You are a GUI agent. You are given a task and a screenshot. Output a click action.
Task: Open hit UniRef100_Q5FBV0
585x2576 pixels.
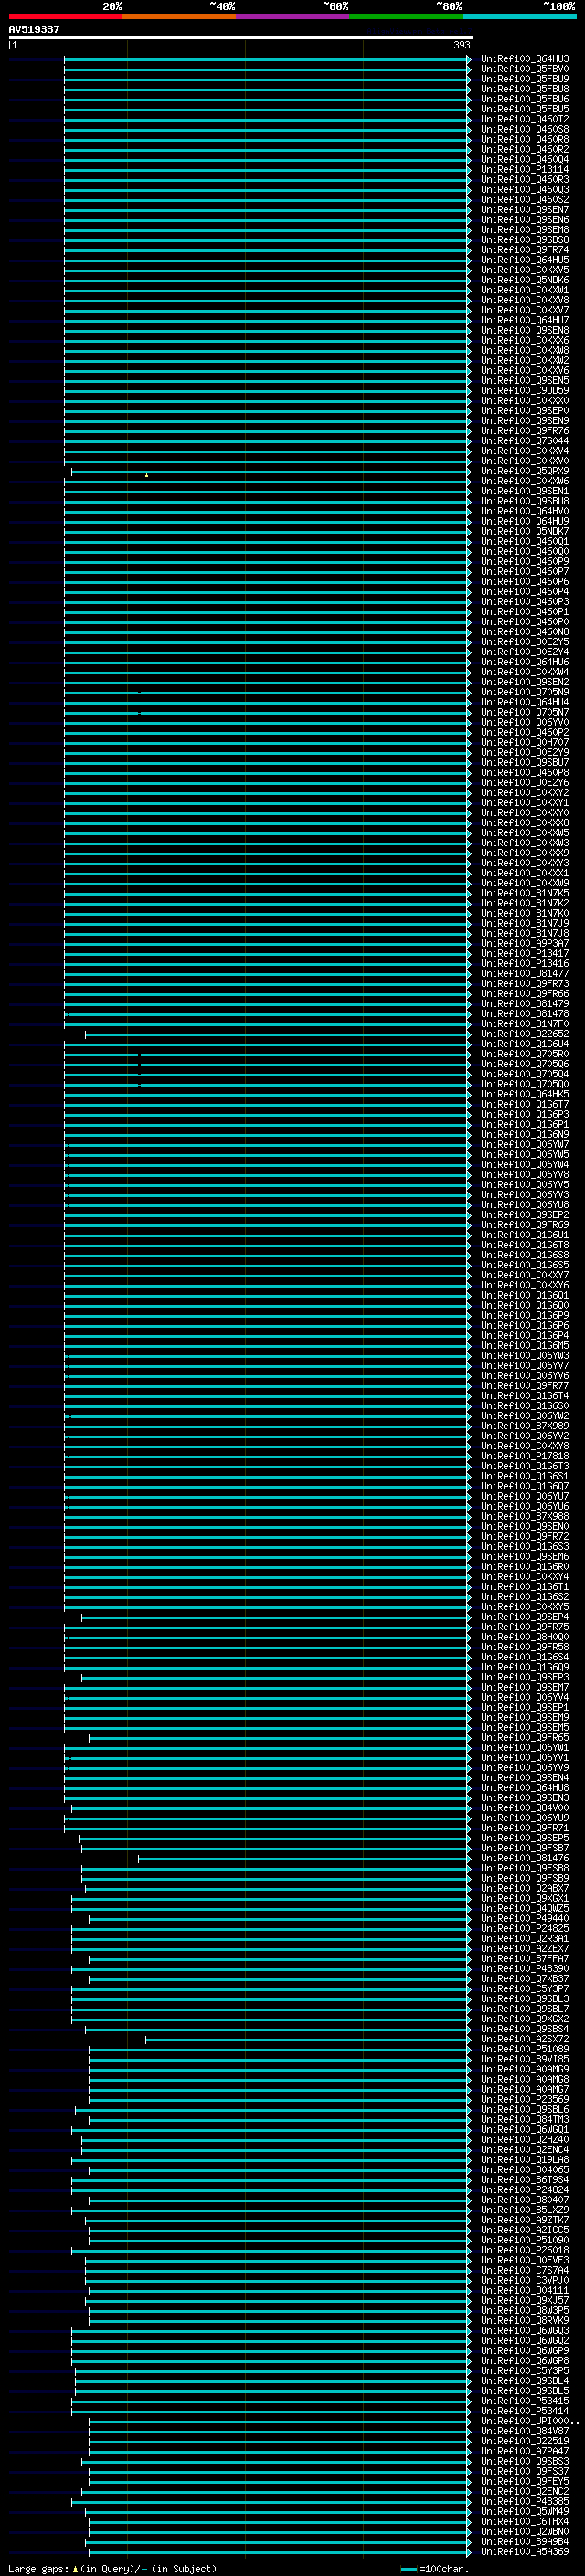pyautogui.click(x=525, y=69)
